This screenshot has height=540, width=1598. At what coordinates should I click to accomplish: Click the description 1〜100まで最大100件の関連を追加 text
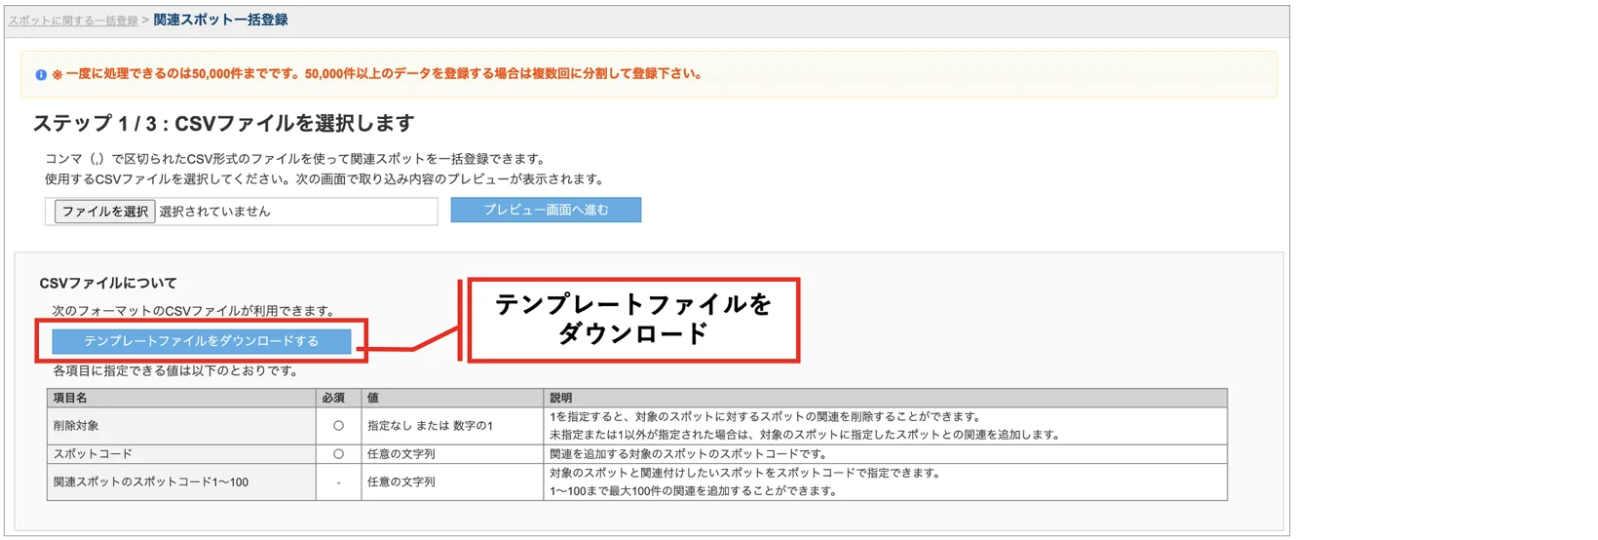pos(693,491)
